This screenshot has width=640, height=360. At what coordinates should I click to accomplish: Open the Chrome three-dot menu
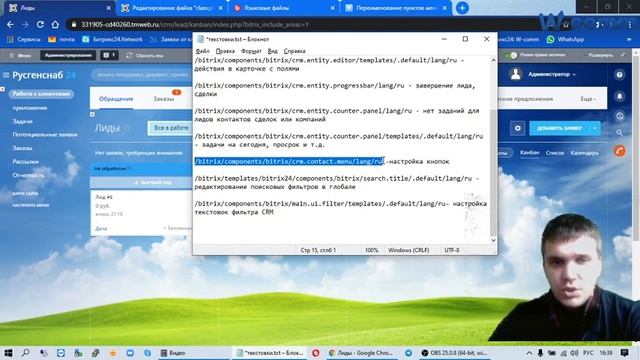[630, 25]
